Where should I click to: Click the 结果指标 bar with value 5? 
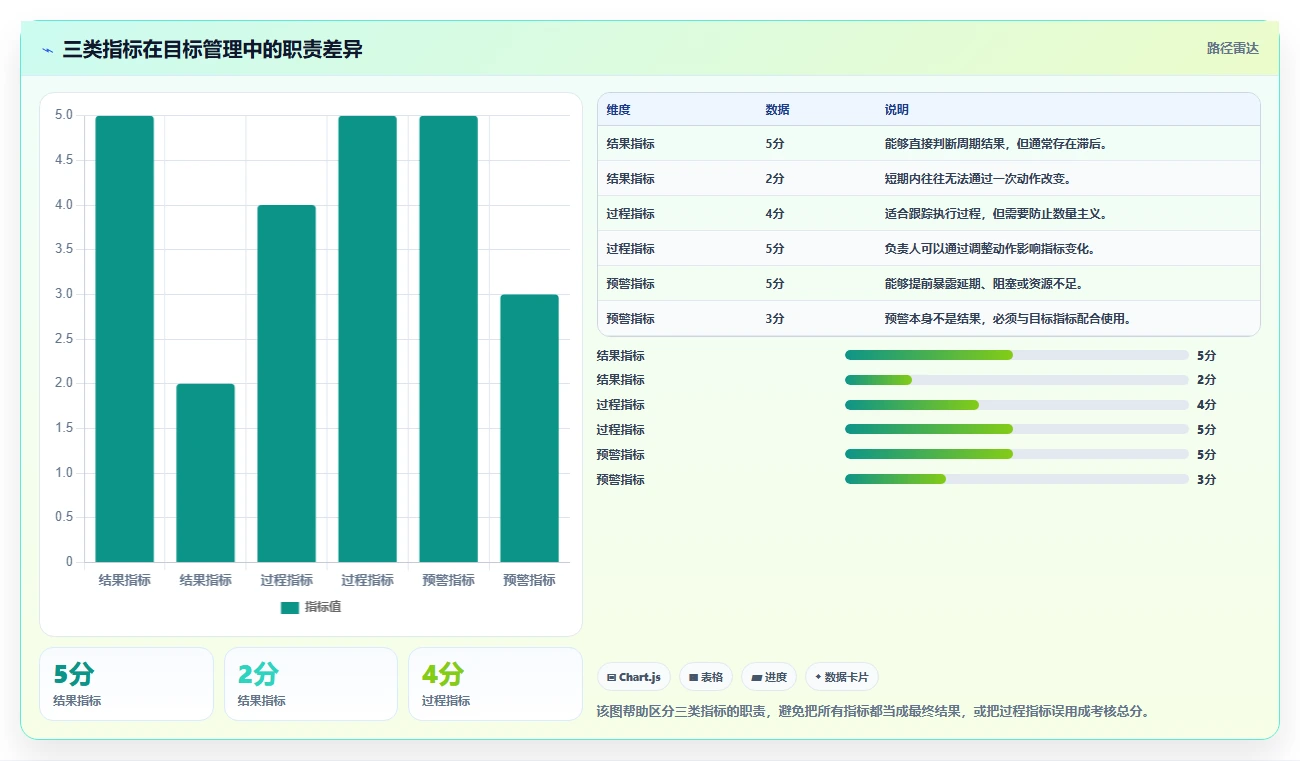click(x=125, y=339)
